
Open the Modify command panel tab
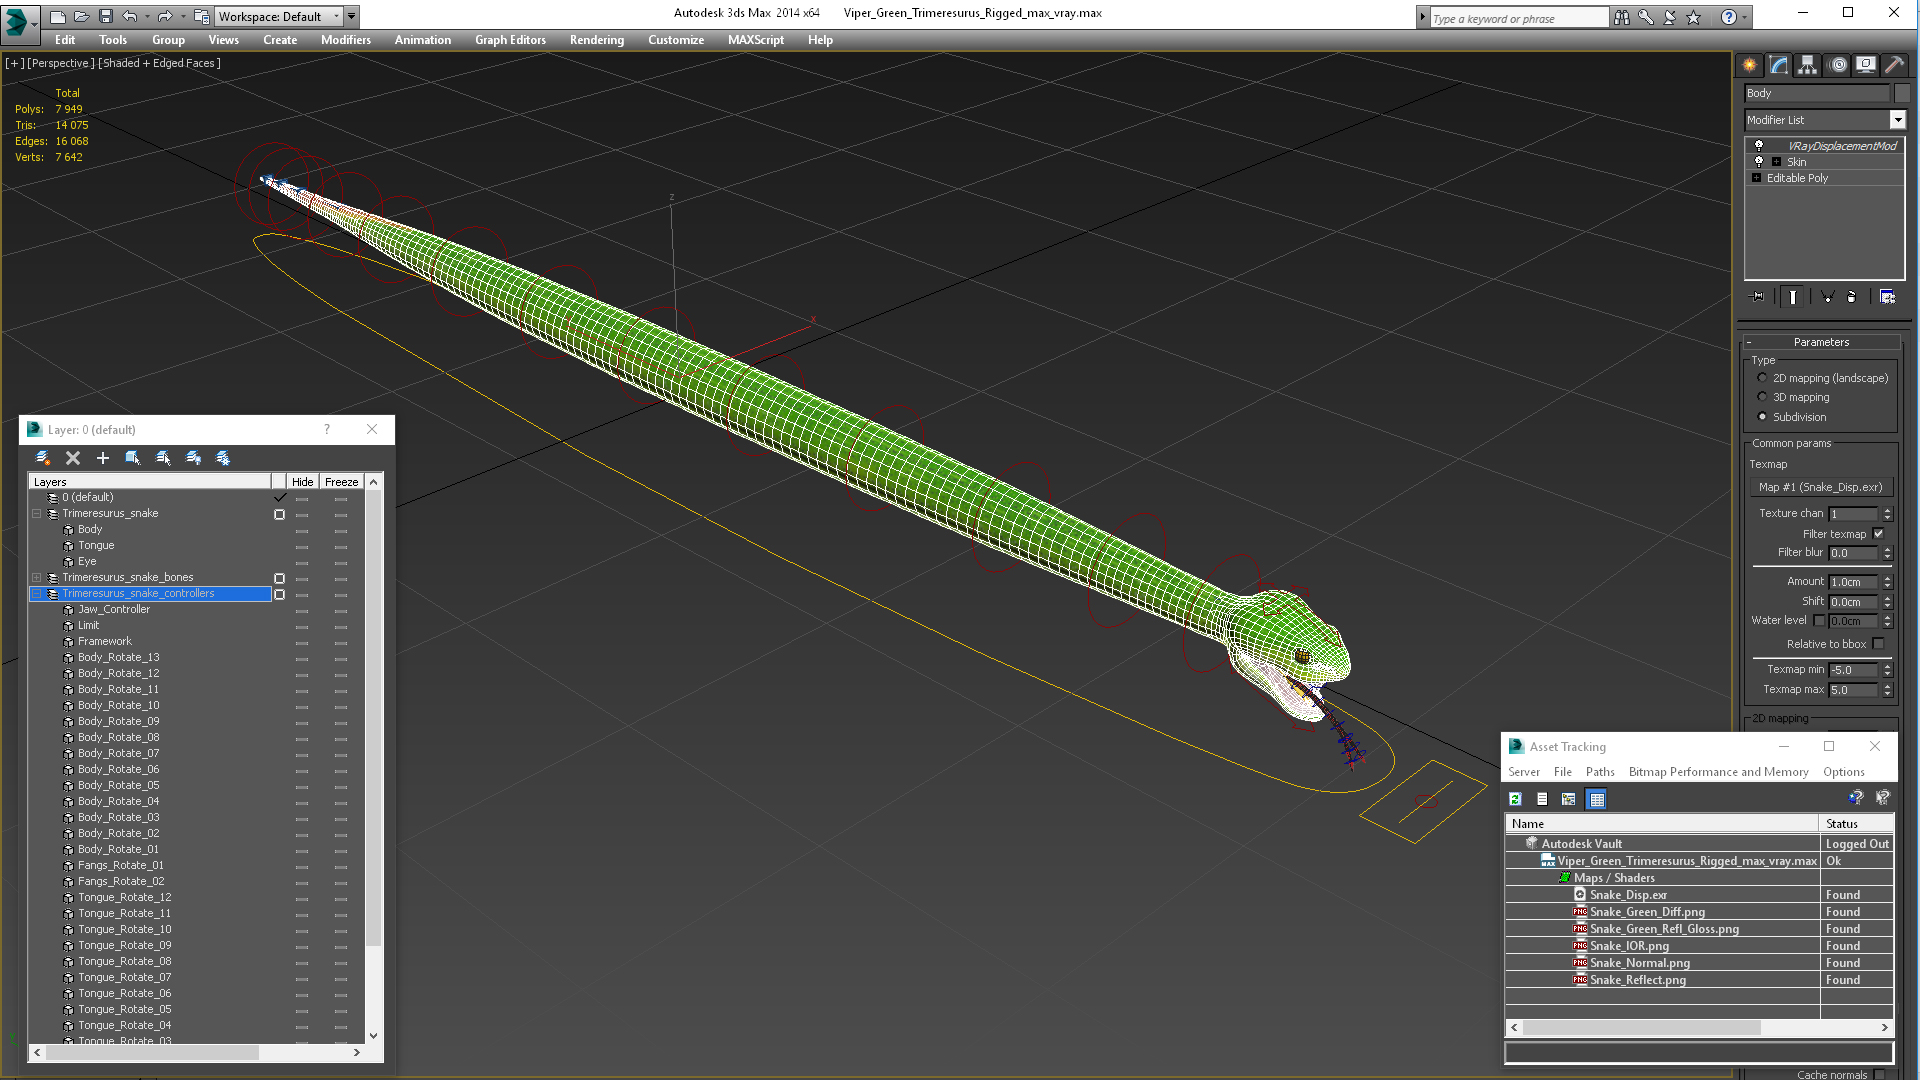click(1778, 65)
